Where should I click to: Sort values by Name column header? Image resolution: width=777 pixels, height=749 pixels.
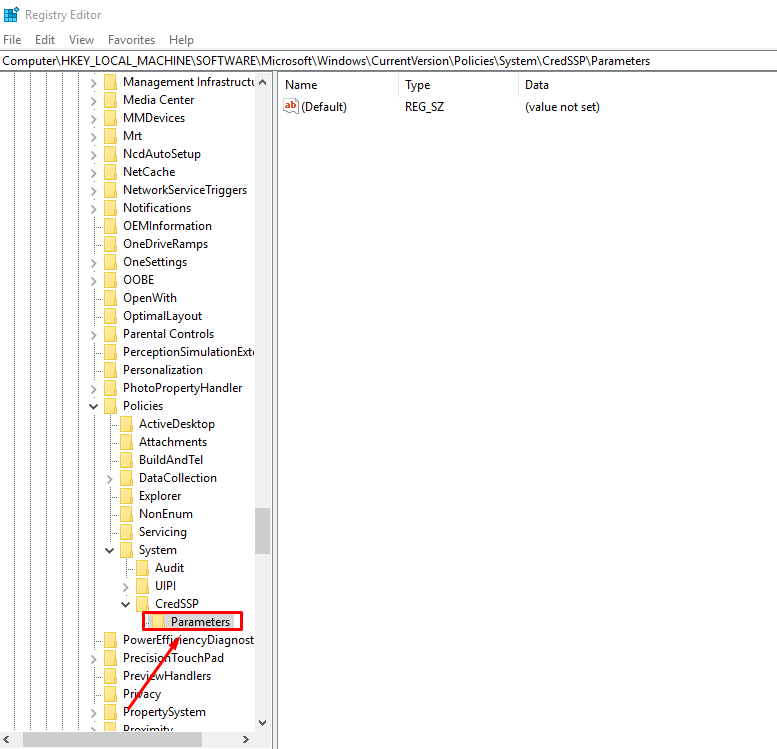pyautogui.click(x=301, y=85)
